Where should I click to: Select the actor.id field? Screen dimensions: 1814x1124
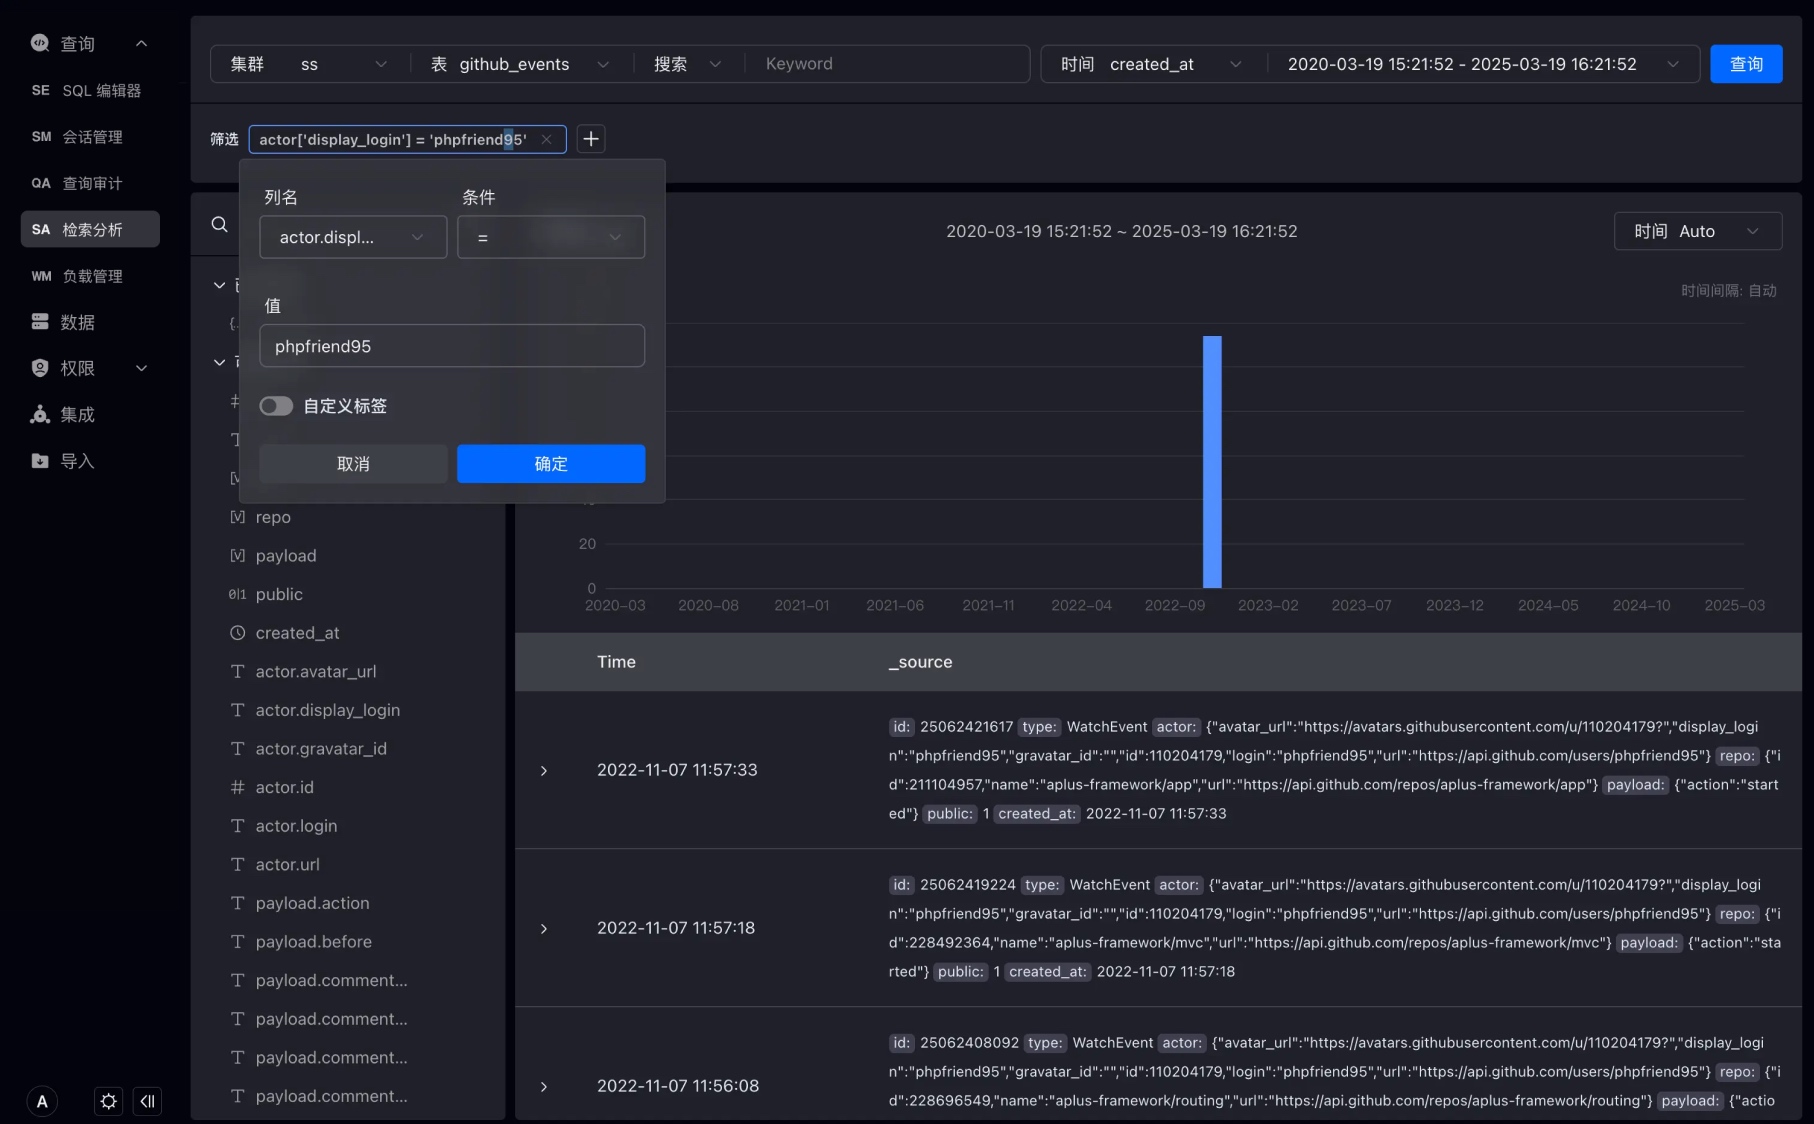tap(284, 787)
